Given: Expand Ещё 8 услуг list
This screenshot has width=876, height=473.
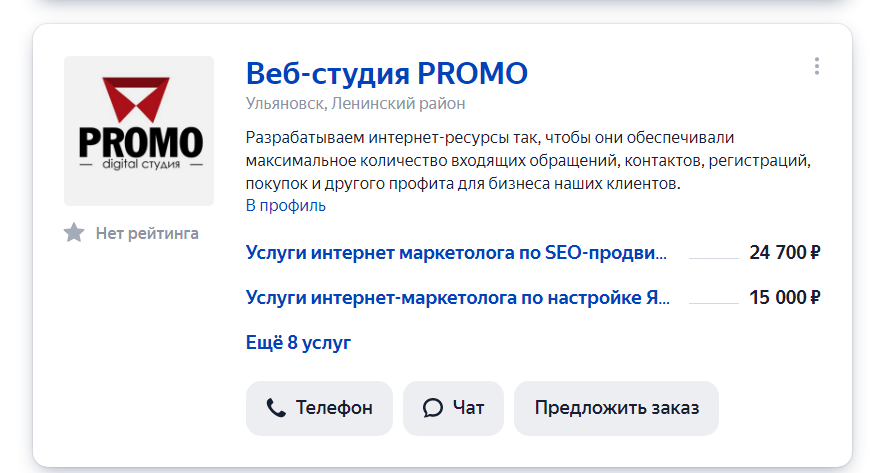Looking at the screenshot, I should pyautogui.click(x=298, y=342).
